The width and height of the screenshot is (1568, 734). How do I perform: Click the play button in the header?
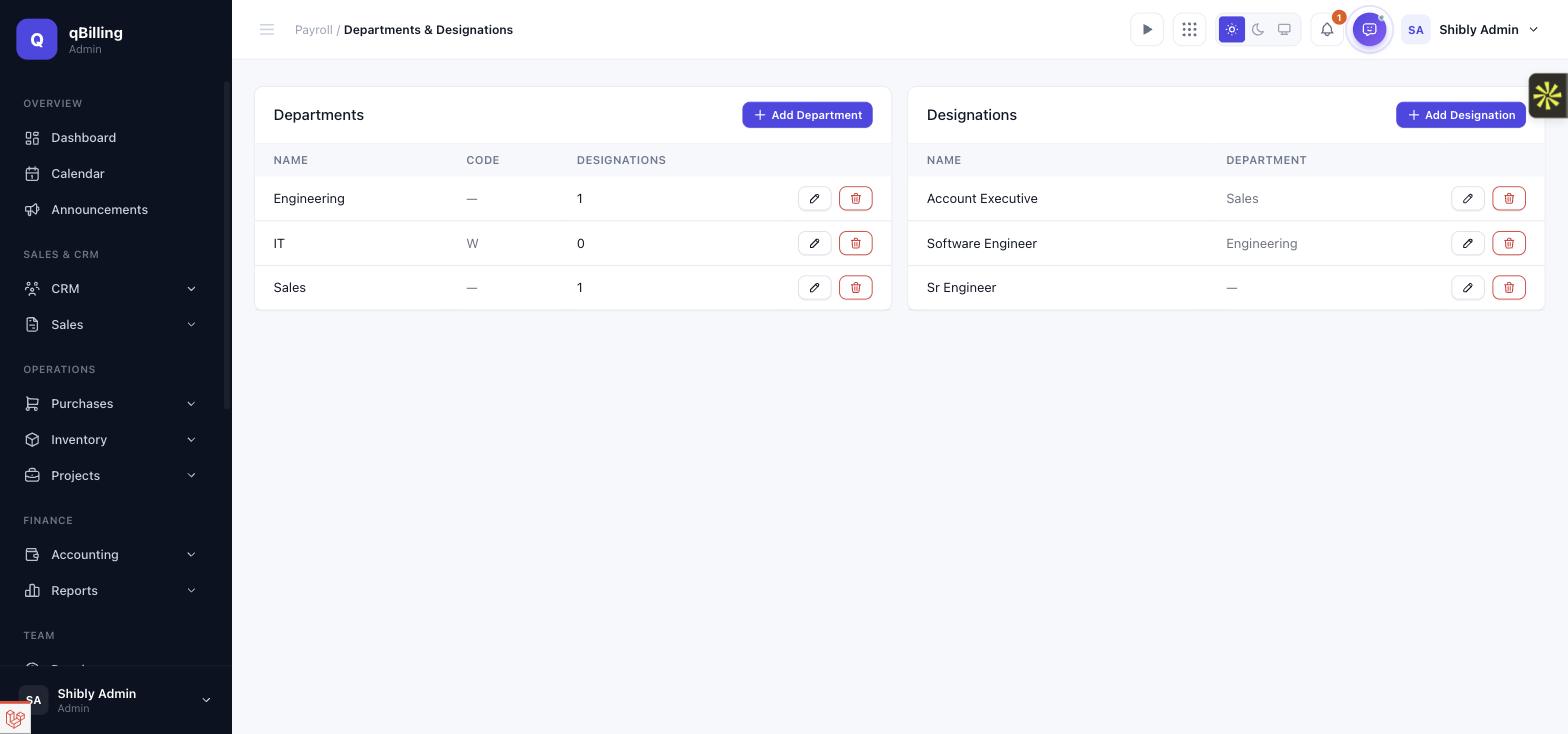coord(1147,30)
